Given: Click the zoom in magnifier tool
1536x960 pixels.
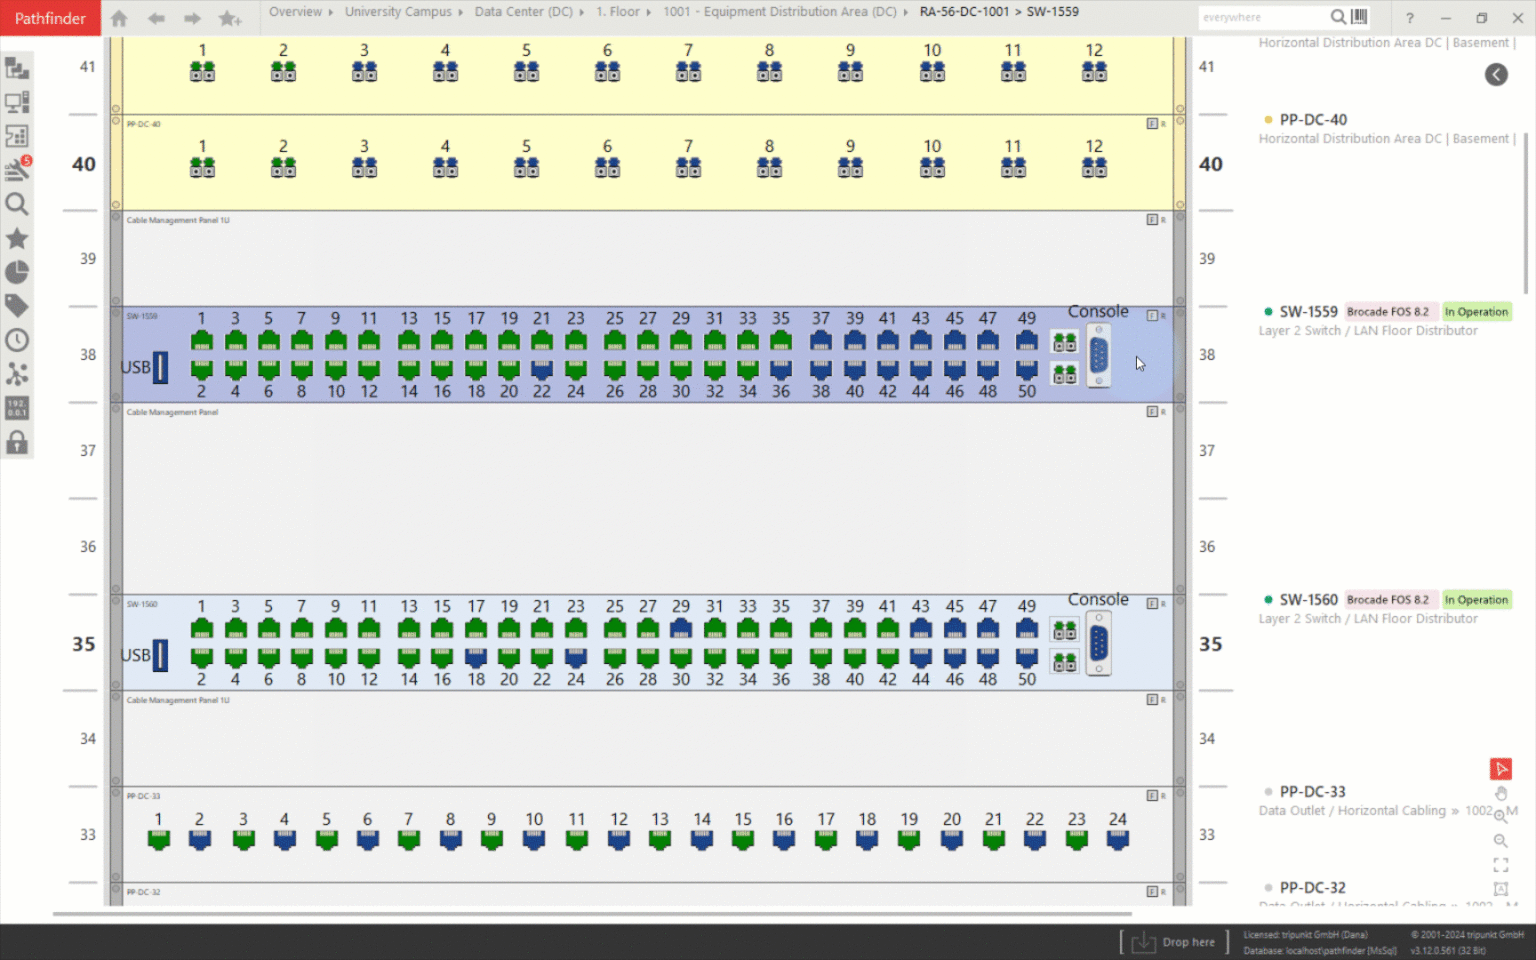Looking at the screenshot, I should (1501, 840).
